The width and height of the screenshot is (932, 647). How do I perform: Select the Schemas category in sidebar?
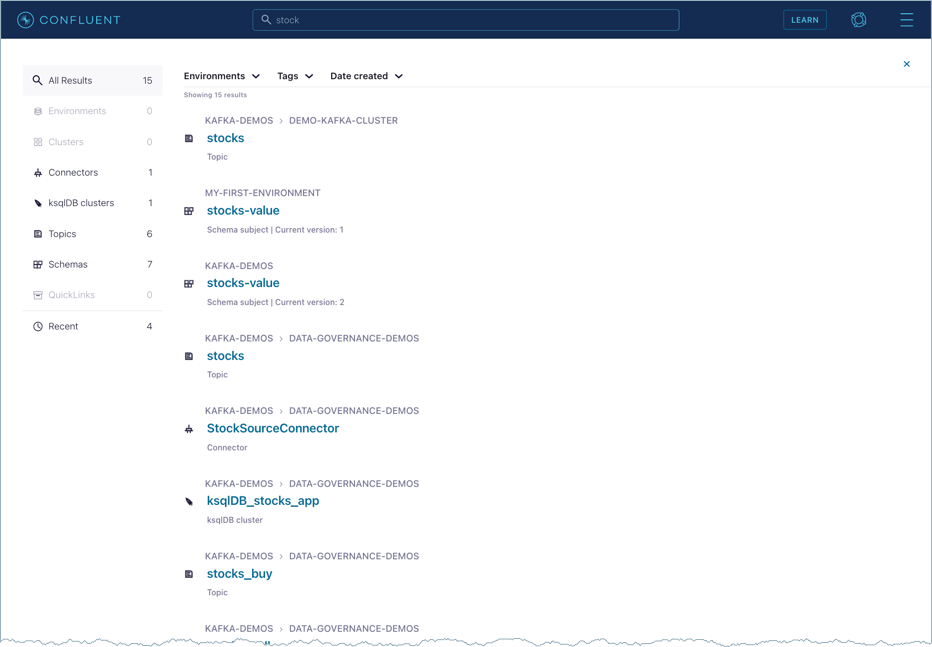(x=68, y=265)
